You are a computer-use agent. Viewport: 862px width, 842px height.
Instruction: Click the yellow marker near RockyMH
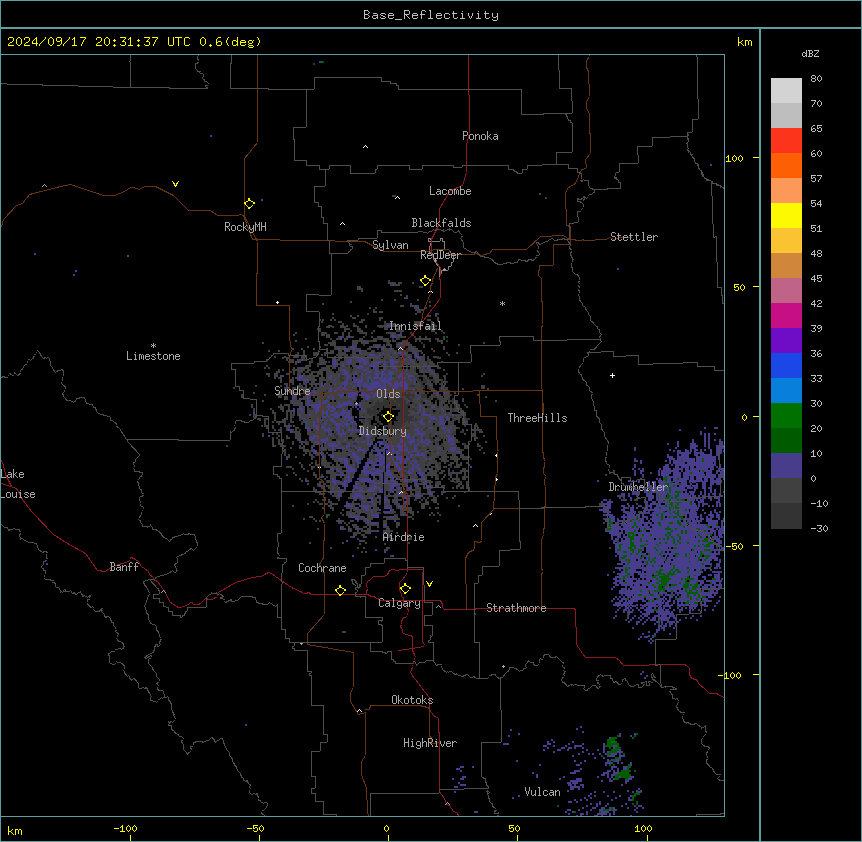pyautogui.click(x=249, y=203)
